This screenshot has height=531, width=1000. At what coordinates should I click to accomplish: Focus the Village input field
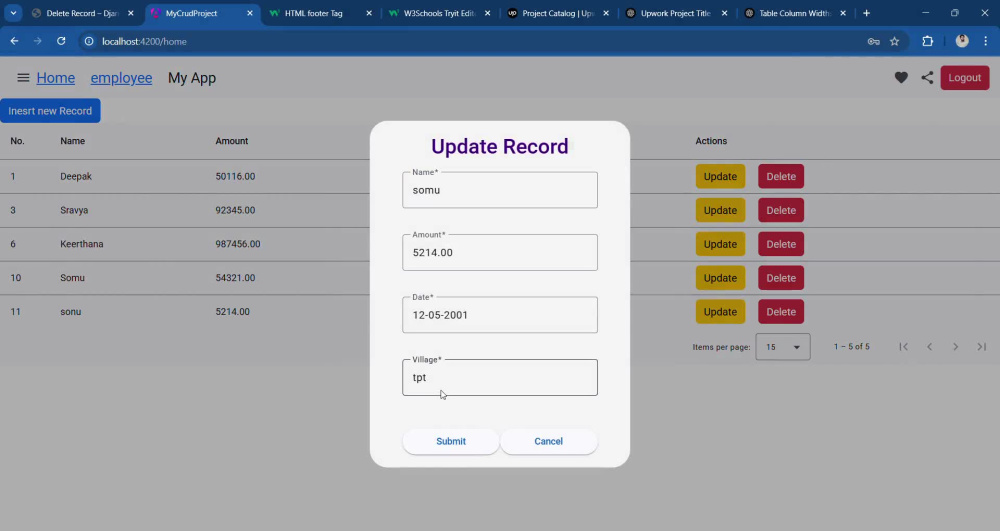click(500, 377)
